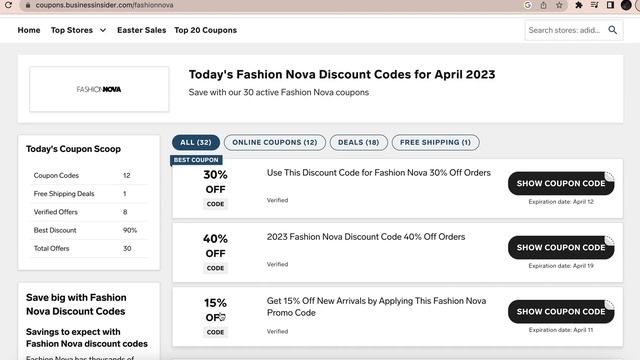Click the share page icon
Viewport: 640px width, 360px height.
[543, 5]
